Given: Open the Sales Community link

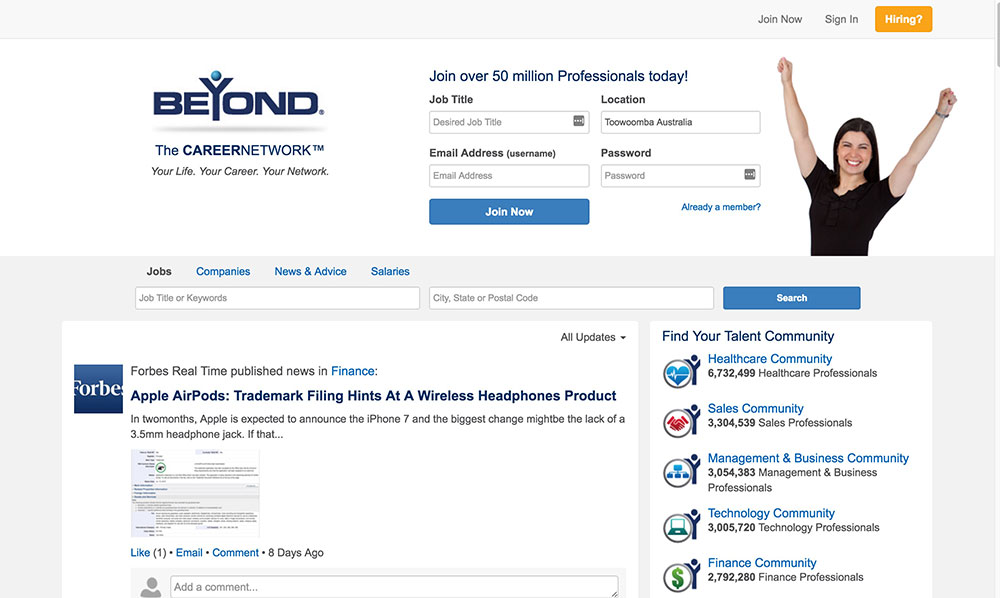Looking at the screenshot, I should [755, 409].
